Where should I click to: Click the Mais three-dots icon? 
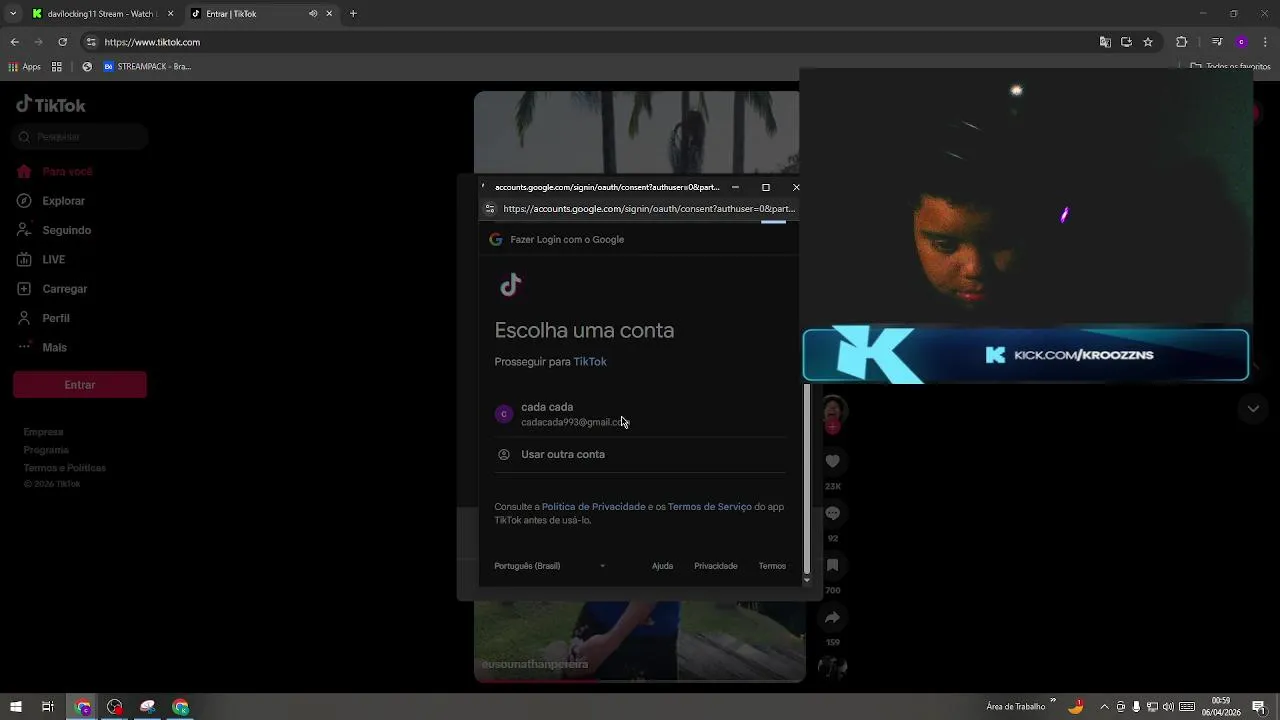24,347
